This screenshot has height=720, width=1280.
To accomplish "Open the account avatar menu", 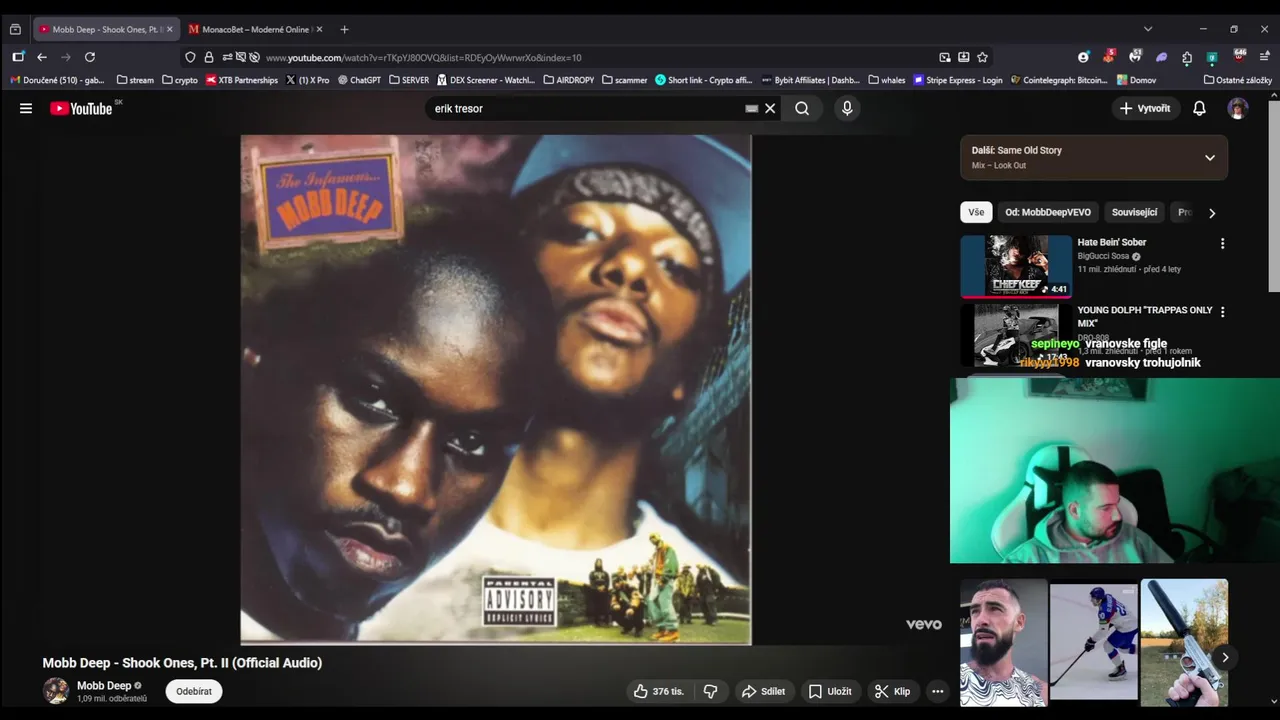I will pyautogui.click(x=1238, y=108).
